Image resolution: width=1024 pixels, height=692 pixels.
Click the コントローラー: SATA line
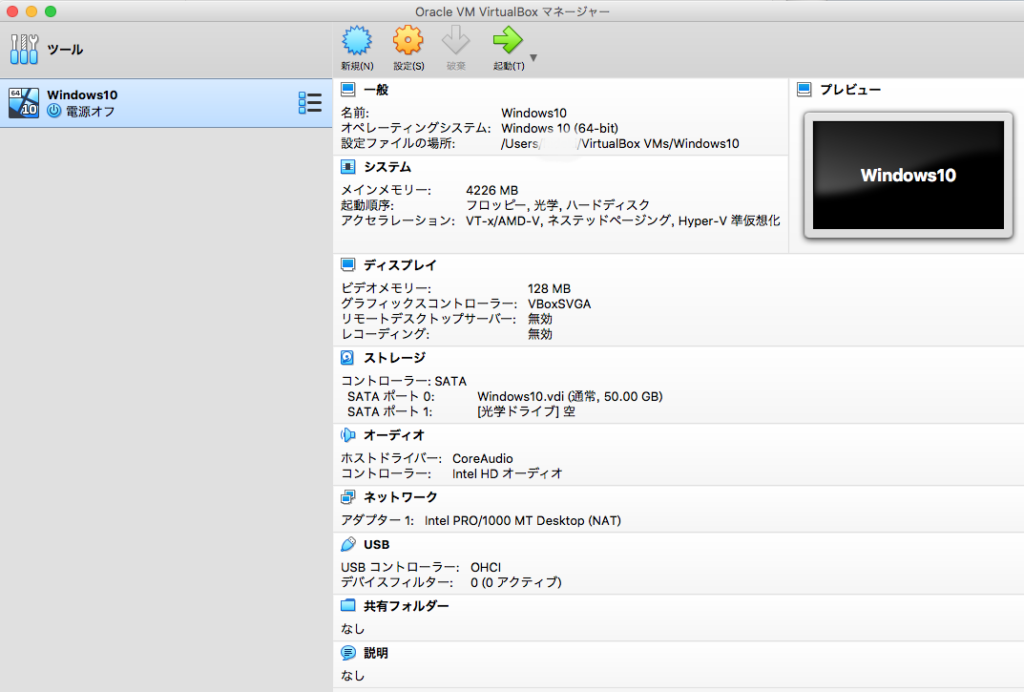(404, 381)
